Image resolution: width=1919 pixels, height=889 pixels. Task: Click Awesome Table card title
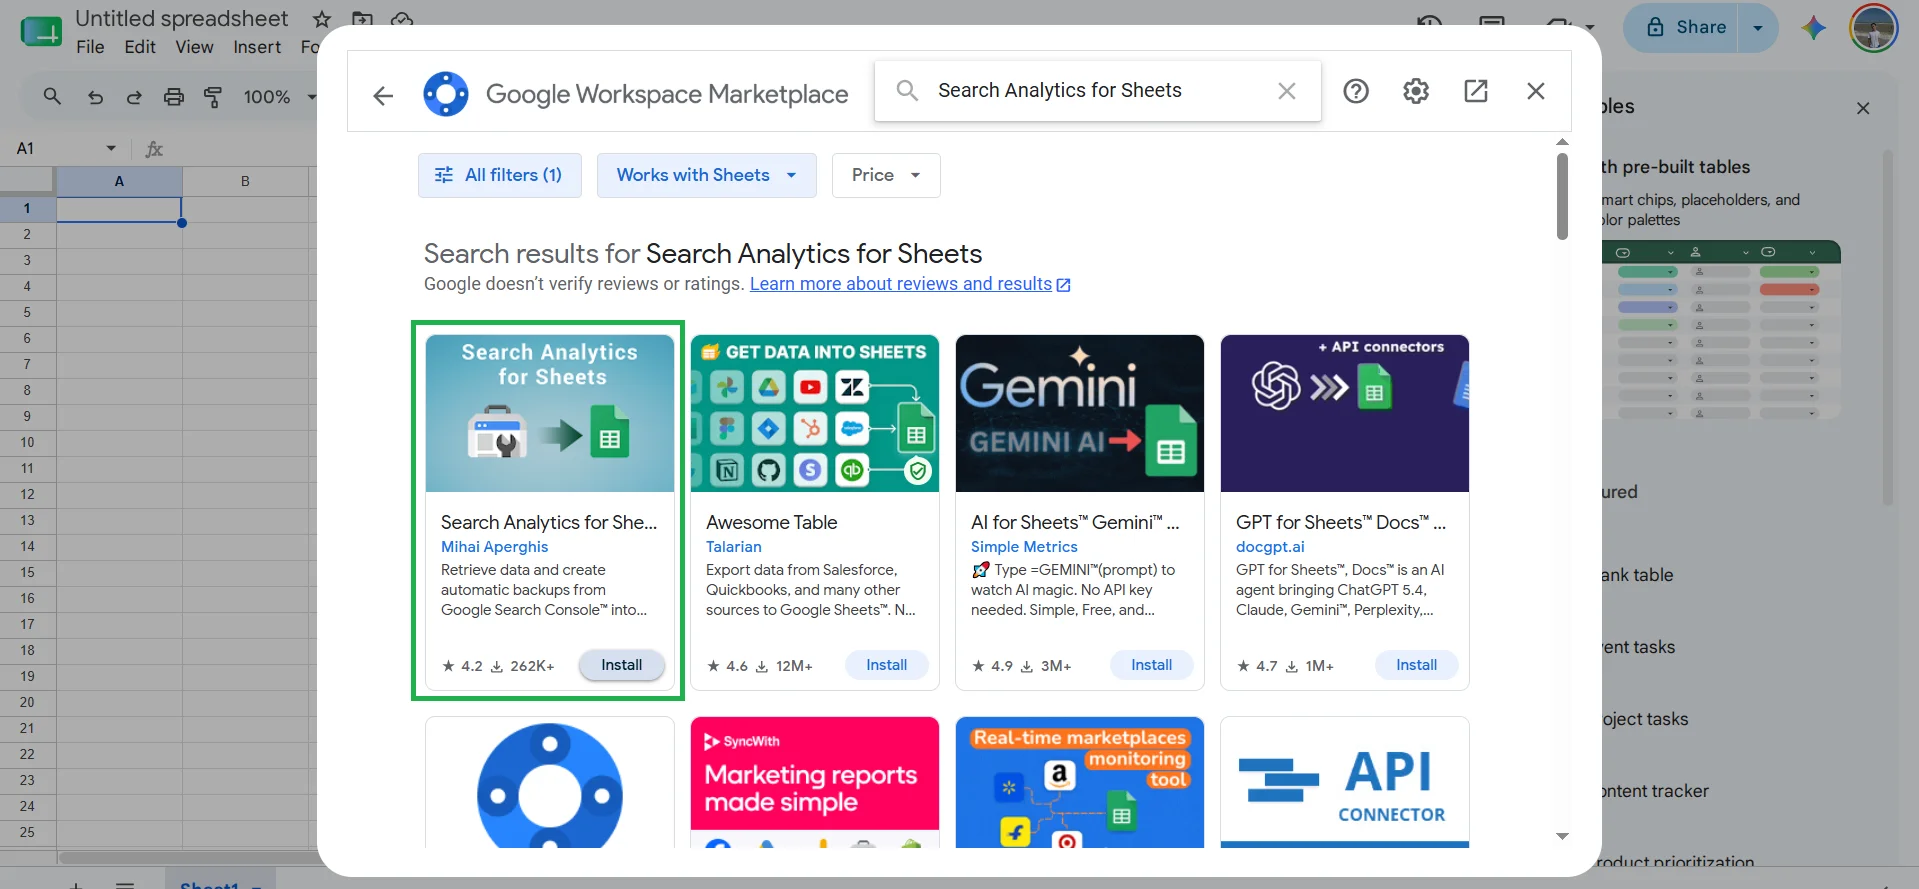click(x=771, y=522)
